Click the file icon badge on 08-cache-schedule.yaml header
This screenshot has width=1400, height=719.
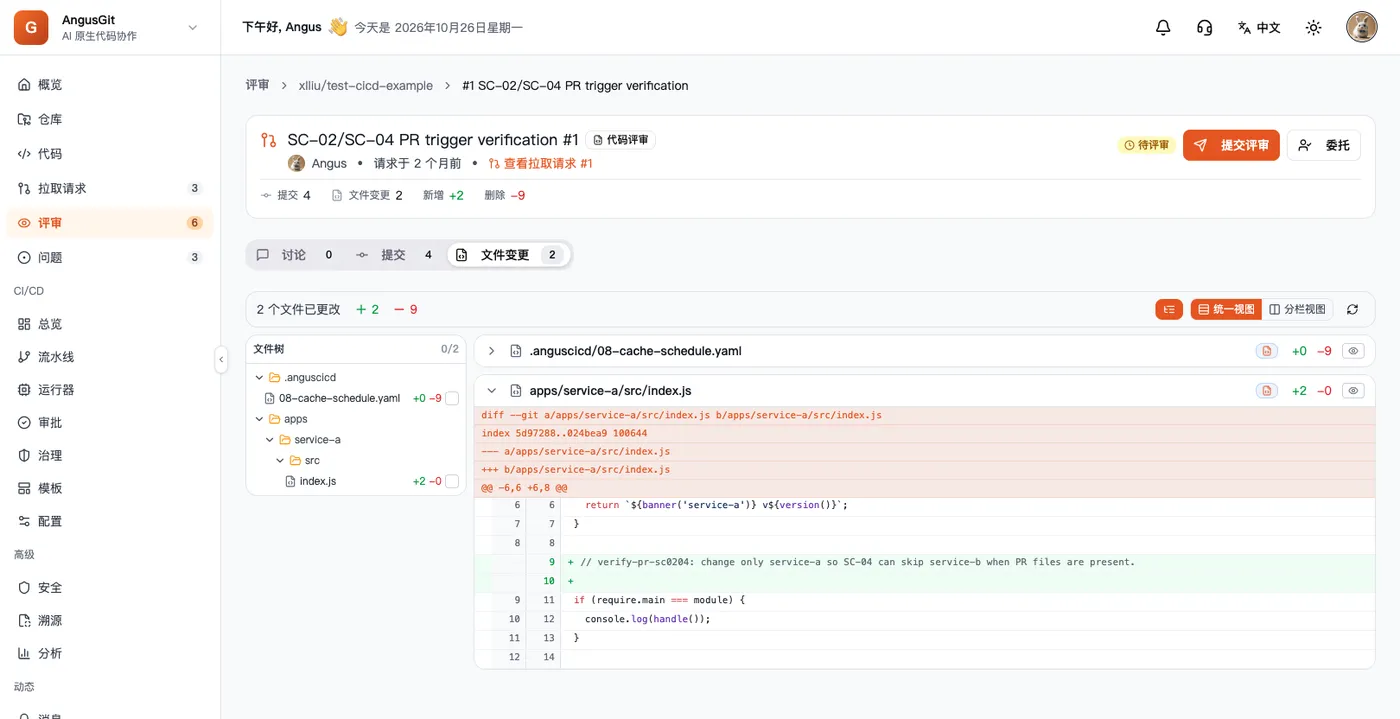pyautogui.click(x=1267, y=351)
